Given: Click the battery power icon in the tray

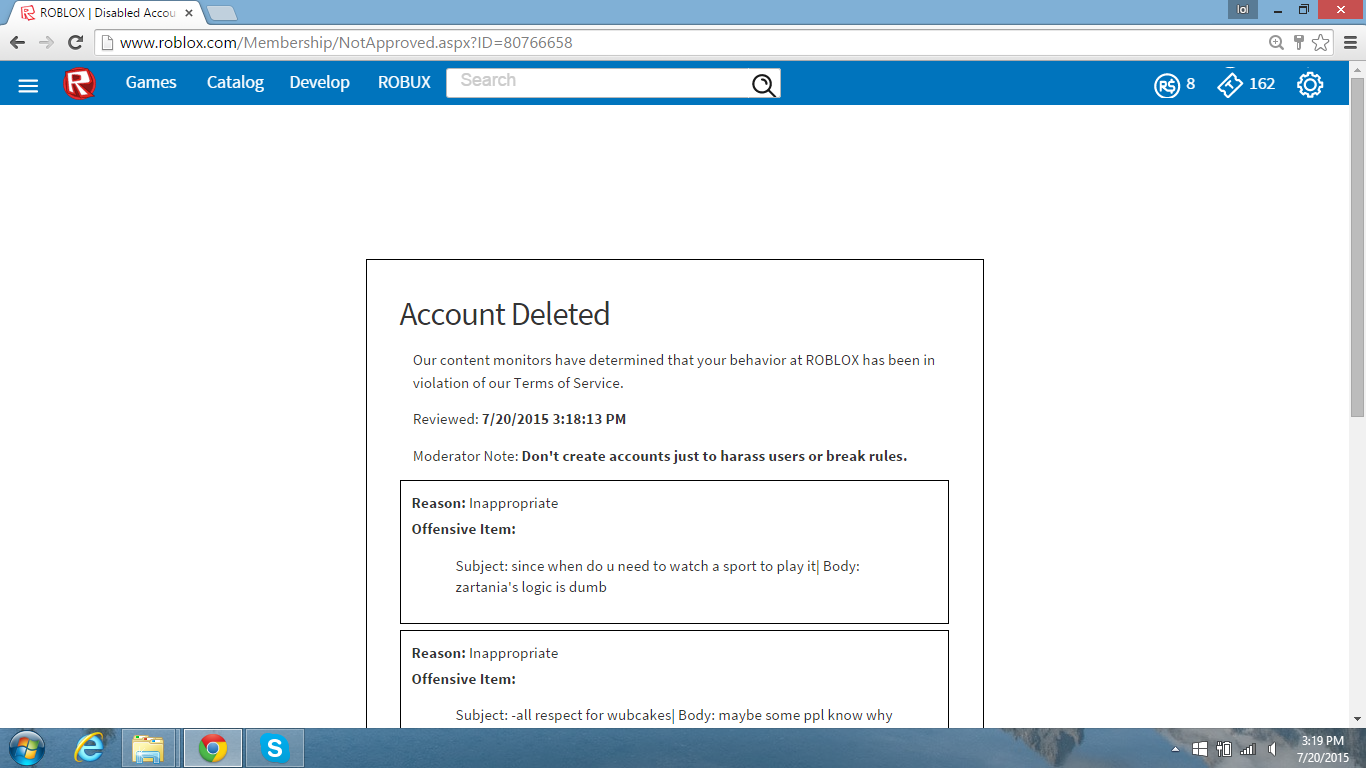Looking at the screenshot, I should tap(1223, 749).
